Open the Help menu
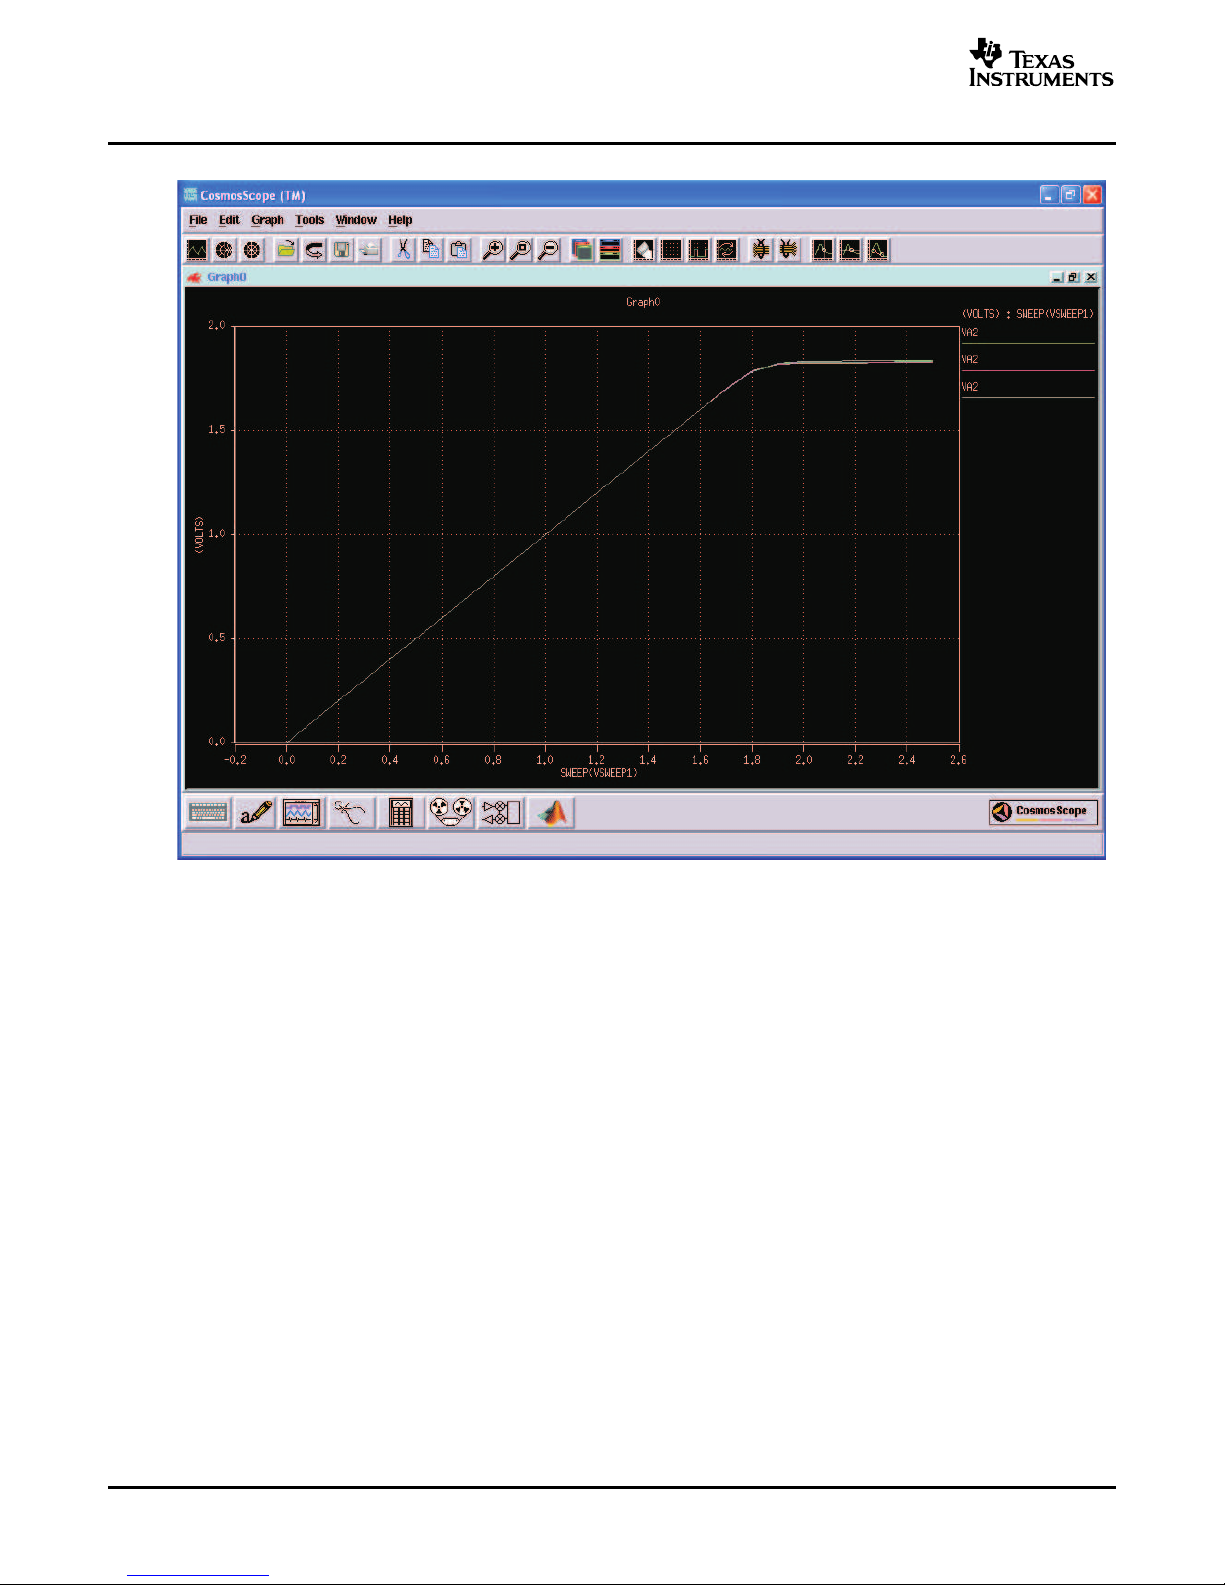The width and height of the screenshot is (1225, 1585). pyautogui.click(x=400, y=220)
